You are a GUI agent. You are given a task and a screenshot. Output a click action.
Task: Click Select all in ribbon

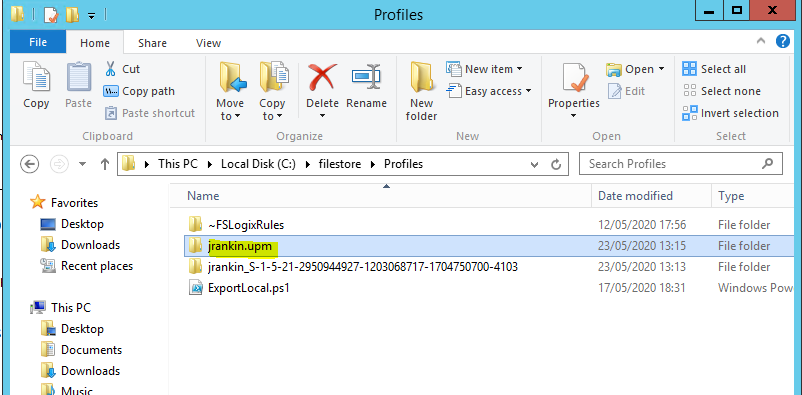pyautogui.click(x=715, y=69)
